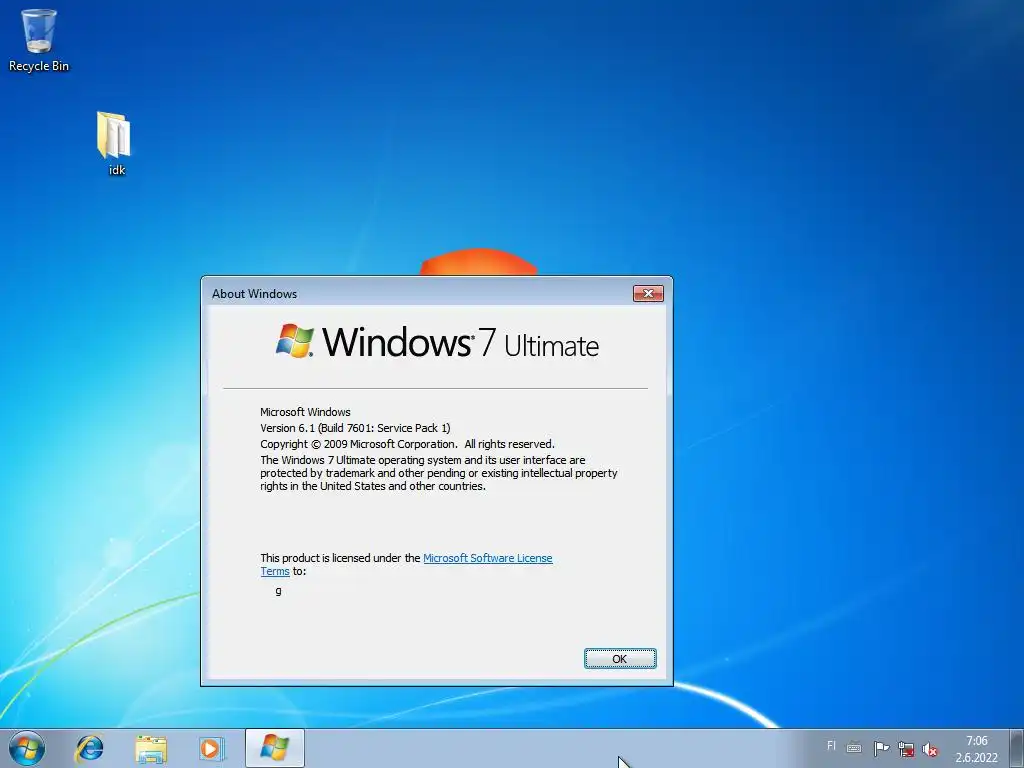Select the idk folder on desktop
Viewport: 1024px width, 768px height.
(x=115, y=144)
